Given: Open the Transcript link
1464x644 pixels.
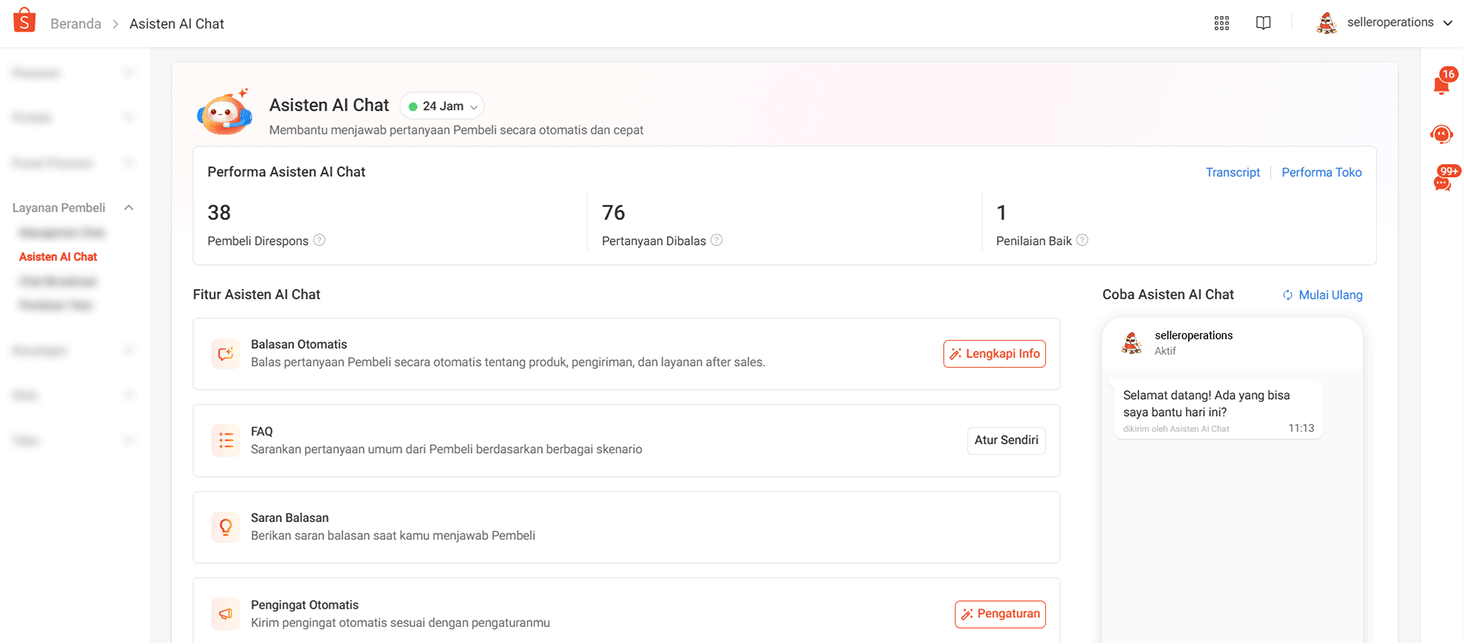Looking at the screenshot, I should 1233,172.
